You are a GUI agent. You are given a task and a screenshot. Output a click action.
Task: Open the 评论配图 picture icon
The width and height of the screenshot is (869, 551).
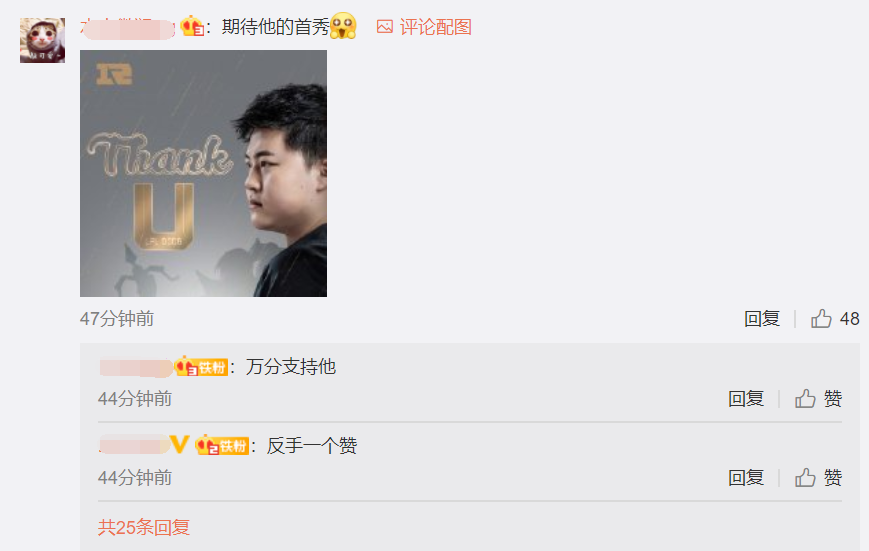(x=385, y=27)
